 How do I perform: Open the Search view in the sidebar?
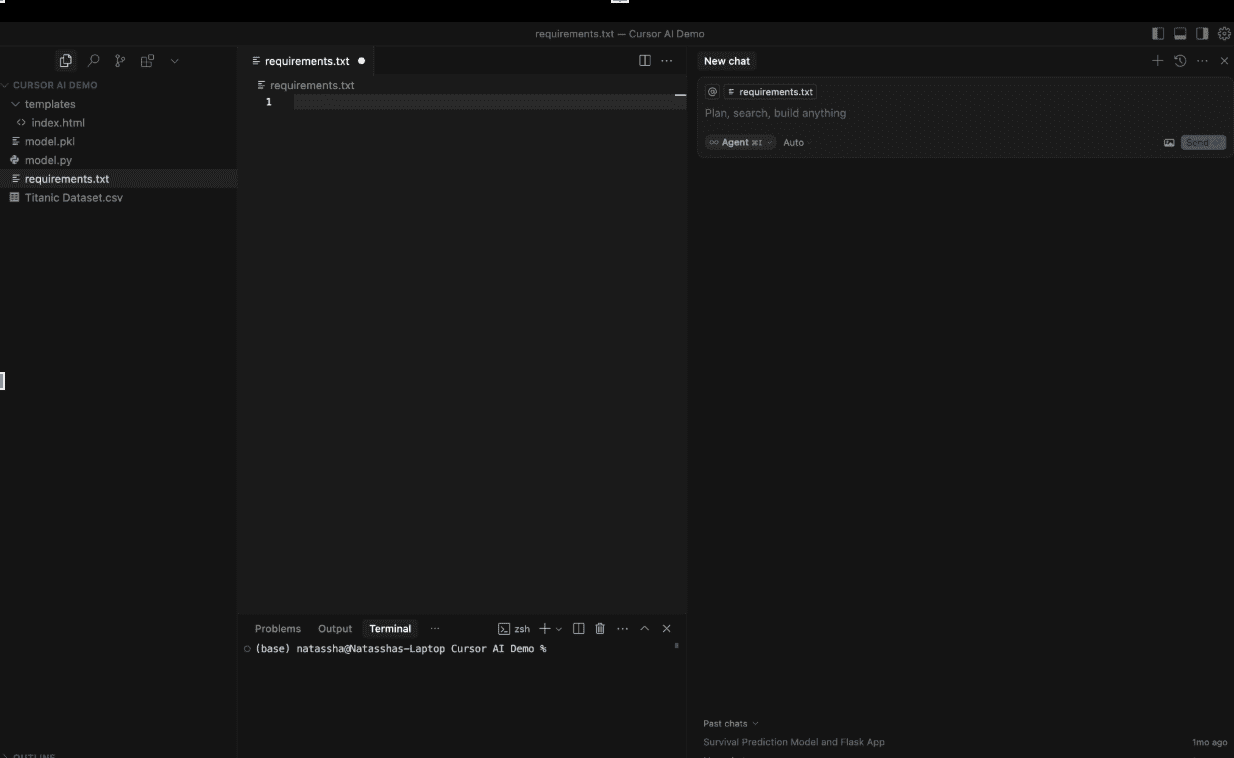93,61
